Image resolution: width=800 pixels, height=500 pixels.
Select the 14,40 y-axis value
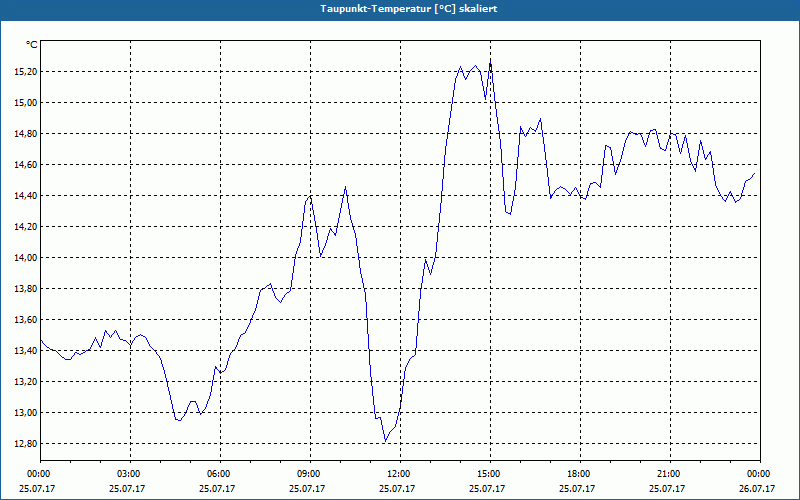click(26, 196)
